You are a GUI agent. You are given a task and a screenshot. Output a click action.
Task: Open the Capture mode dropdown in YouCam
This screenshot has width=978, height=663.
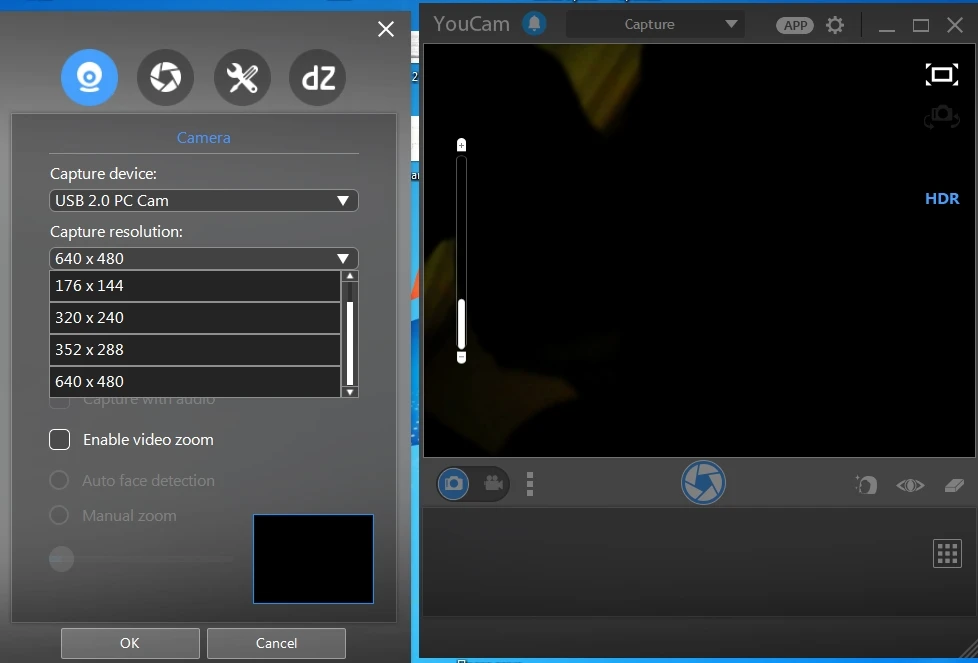pyautogui.click(x=655, y=24)
